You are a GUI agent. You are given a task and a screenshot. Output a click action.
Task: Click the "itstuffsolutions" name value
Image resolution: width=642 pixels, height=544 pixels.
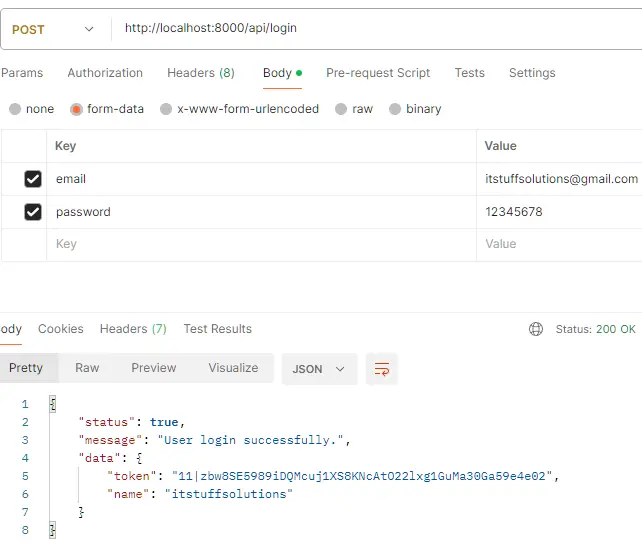(228, 494)
